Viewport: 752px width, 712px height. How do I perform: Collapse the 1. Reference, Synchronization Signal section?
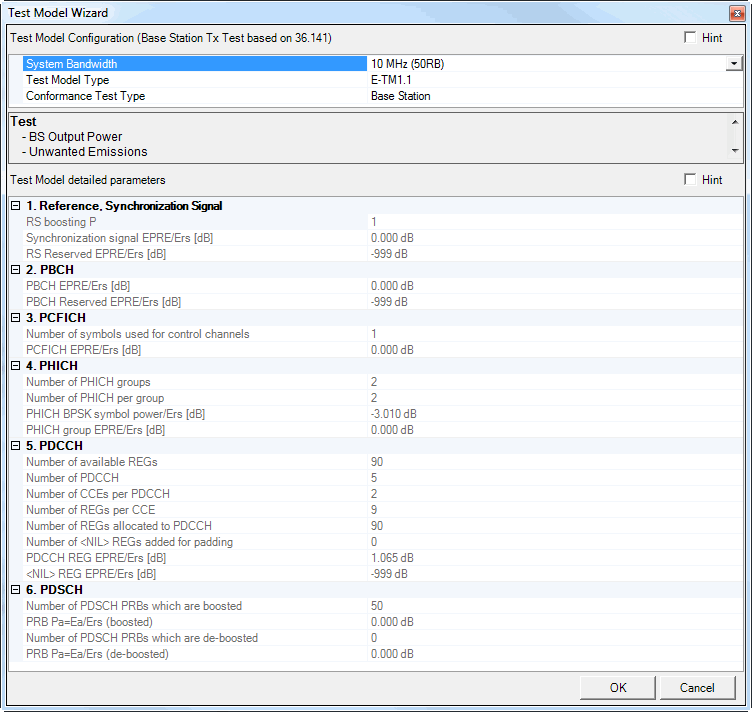[x=15, y=206]
